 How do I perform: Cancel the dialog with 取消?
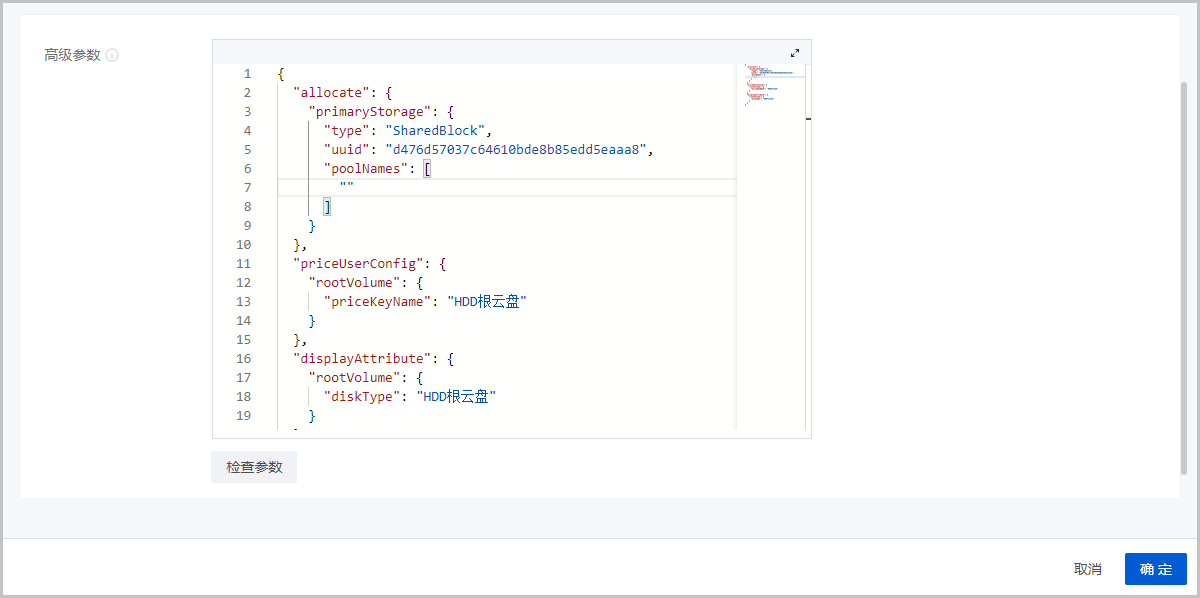[x=1087, y=569]
